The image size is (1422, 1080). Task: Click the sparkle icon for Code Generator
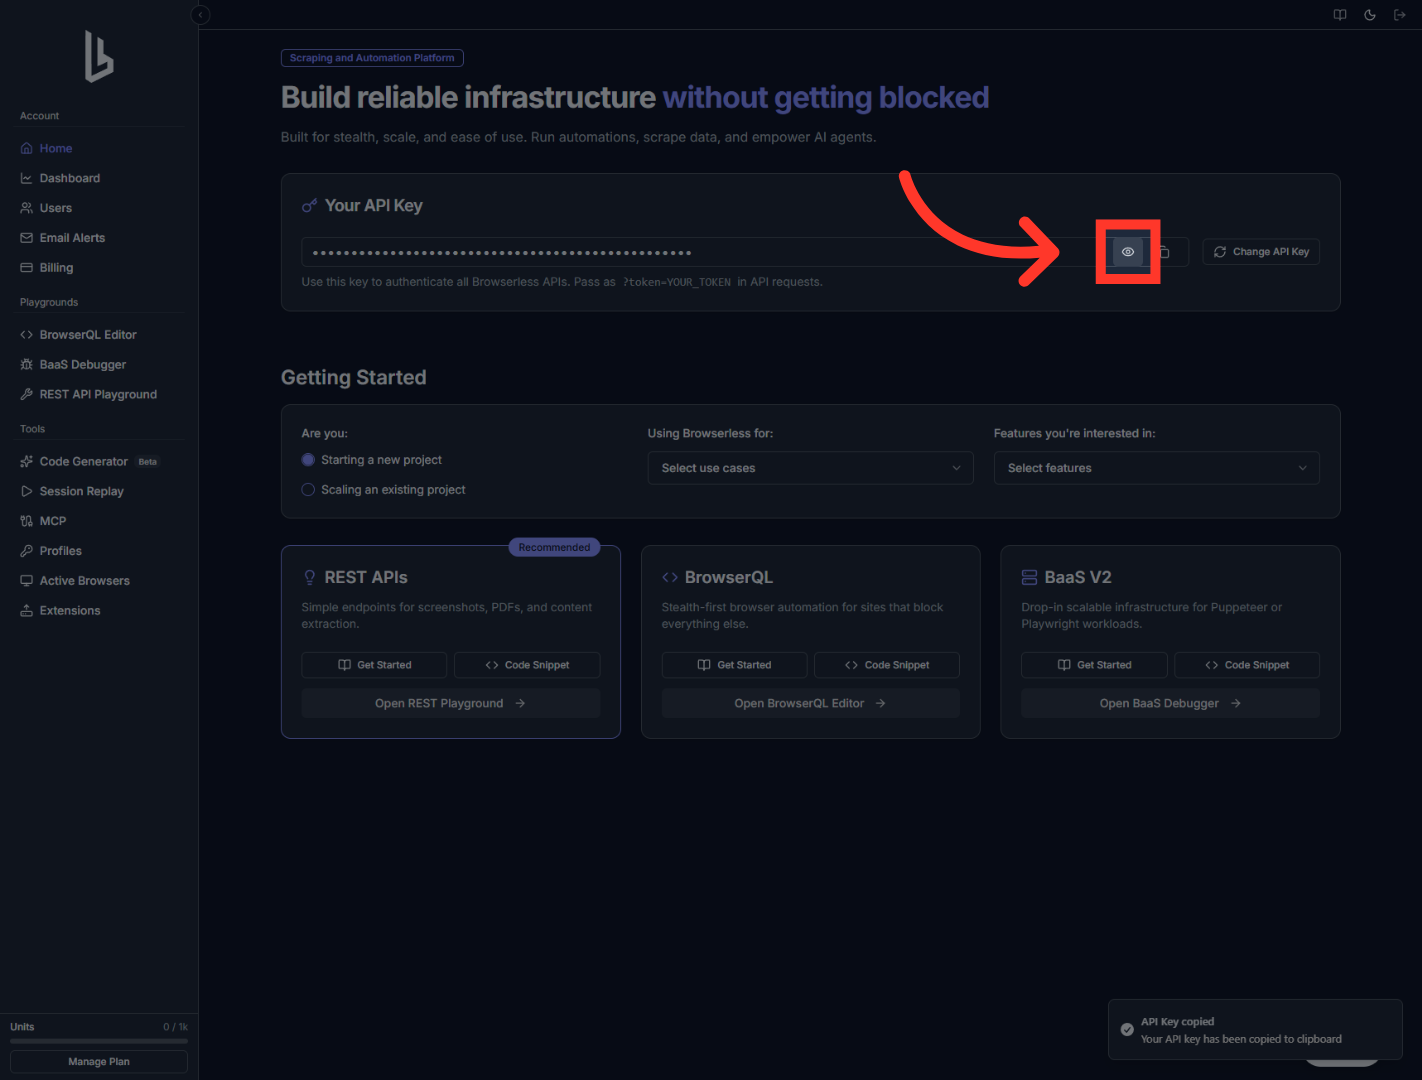(27, 462)
